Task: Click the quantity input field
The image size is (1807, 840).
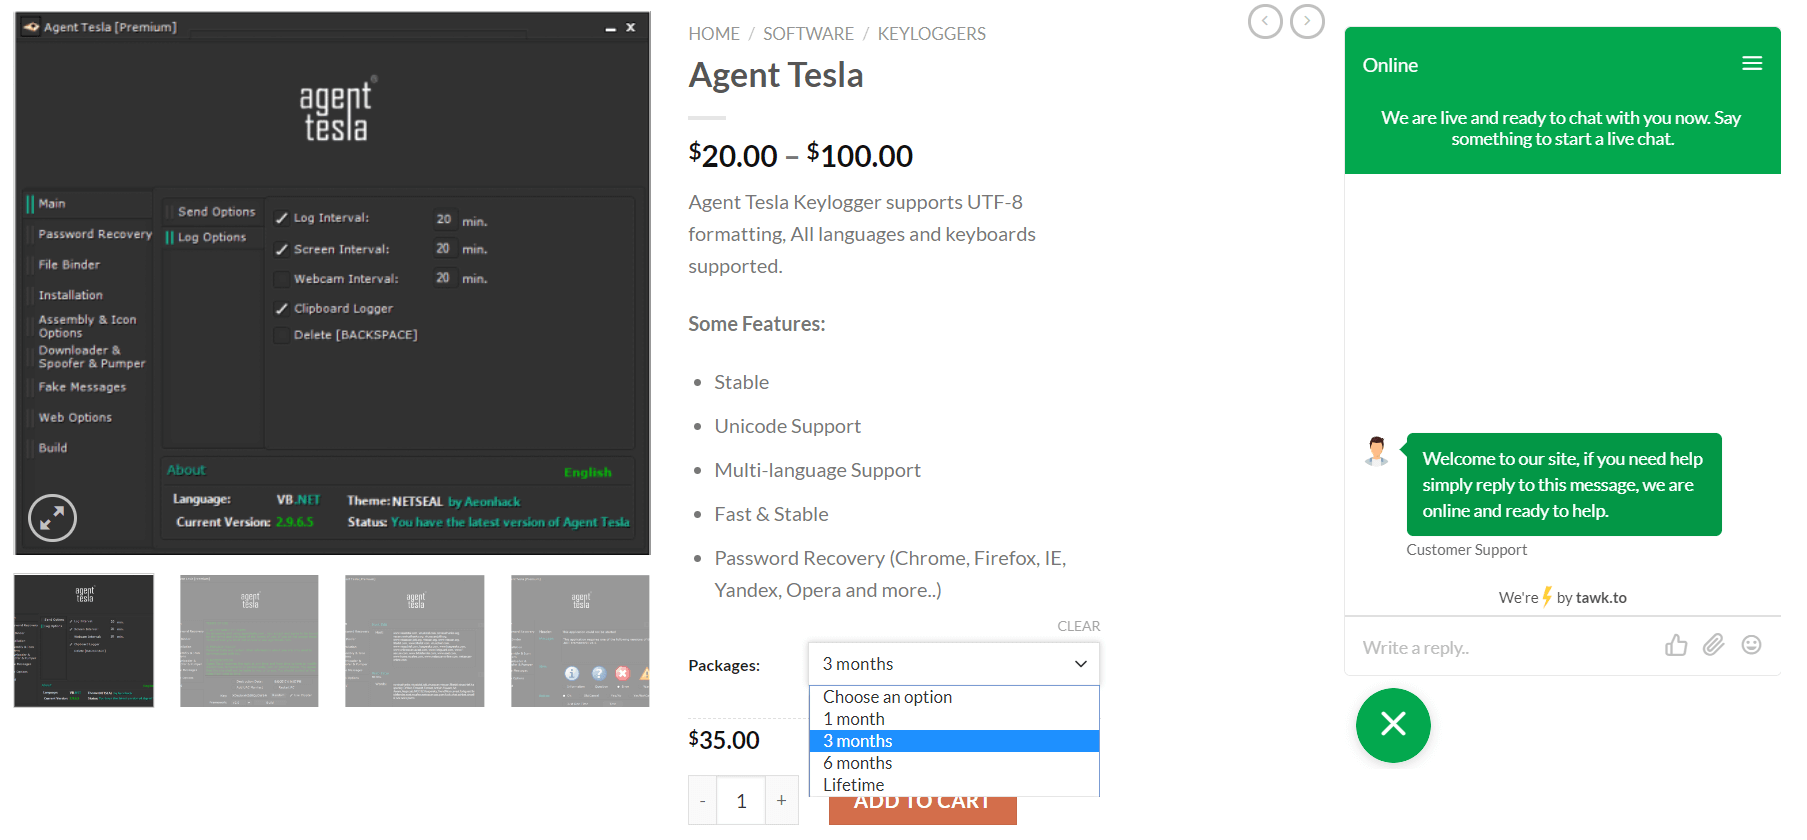Action: (741, 801)
